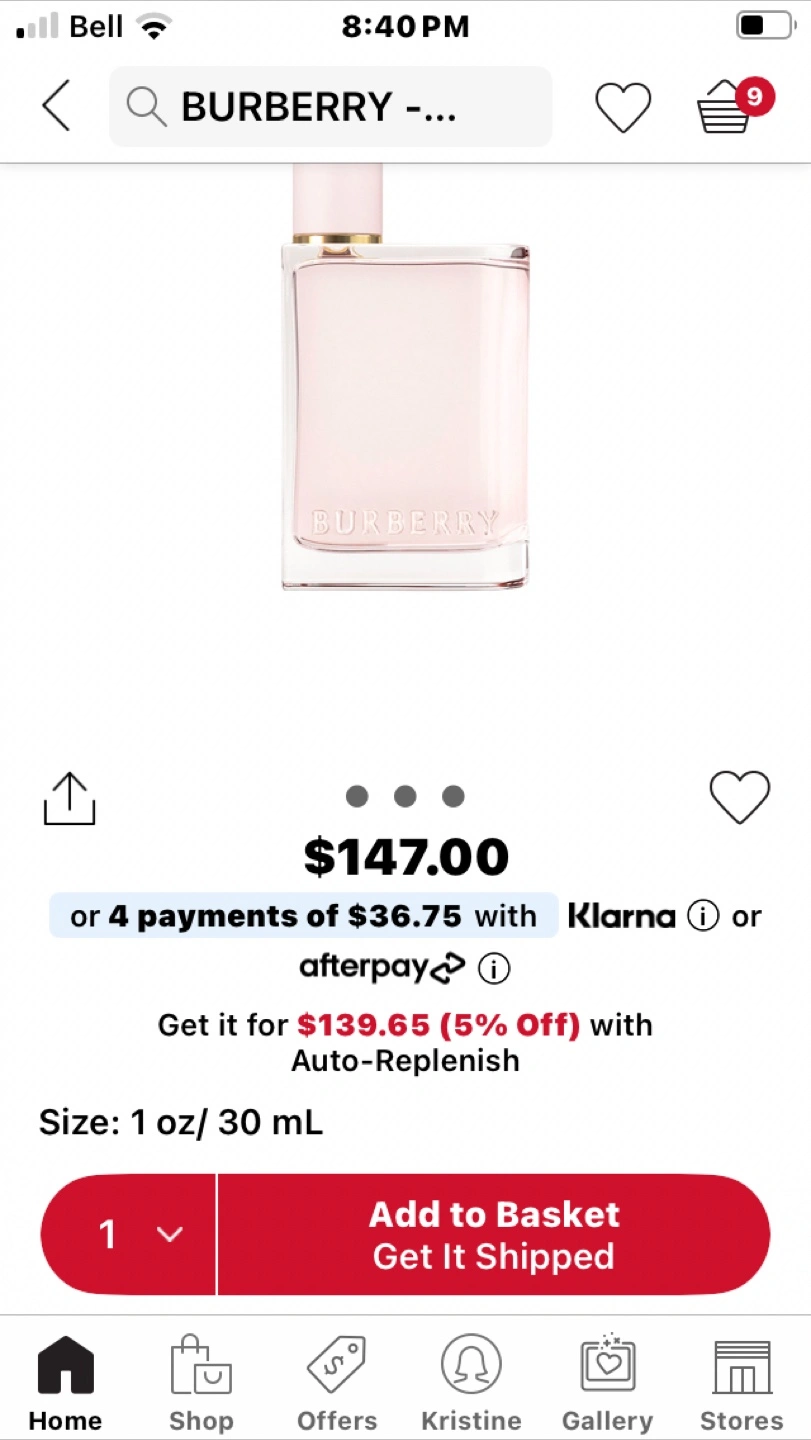Tap the BURBERRY search field
The image size is (811, 1440).
(340, 107)
